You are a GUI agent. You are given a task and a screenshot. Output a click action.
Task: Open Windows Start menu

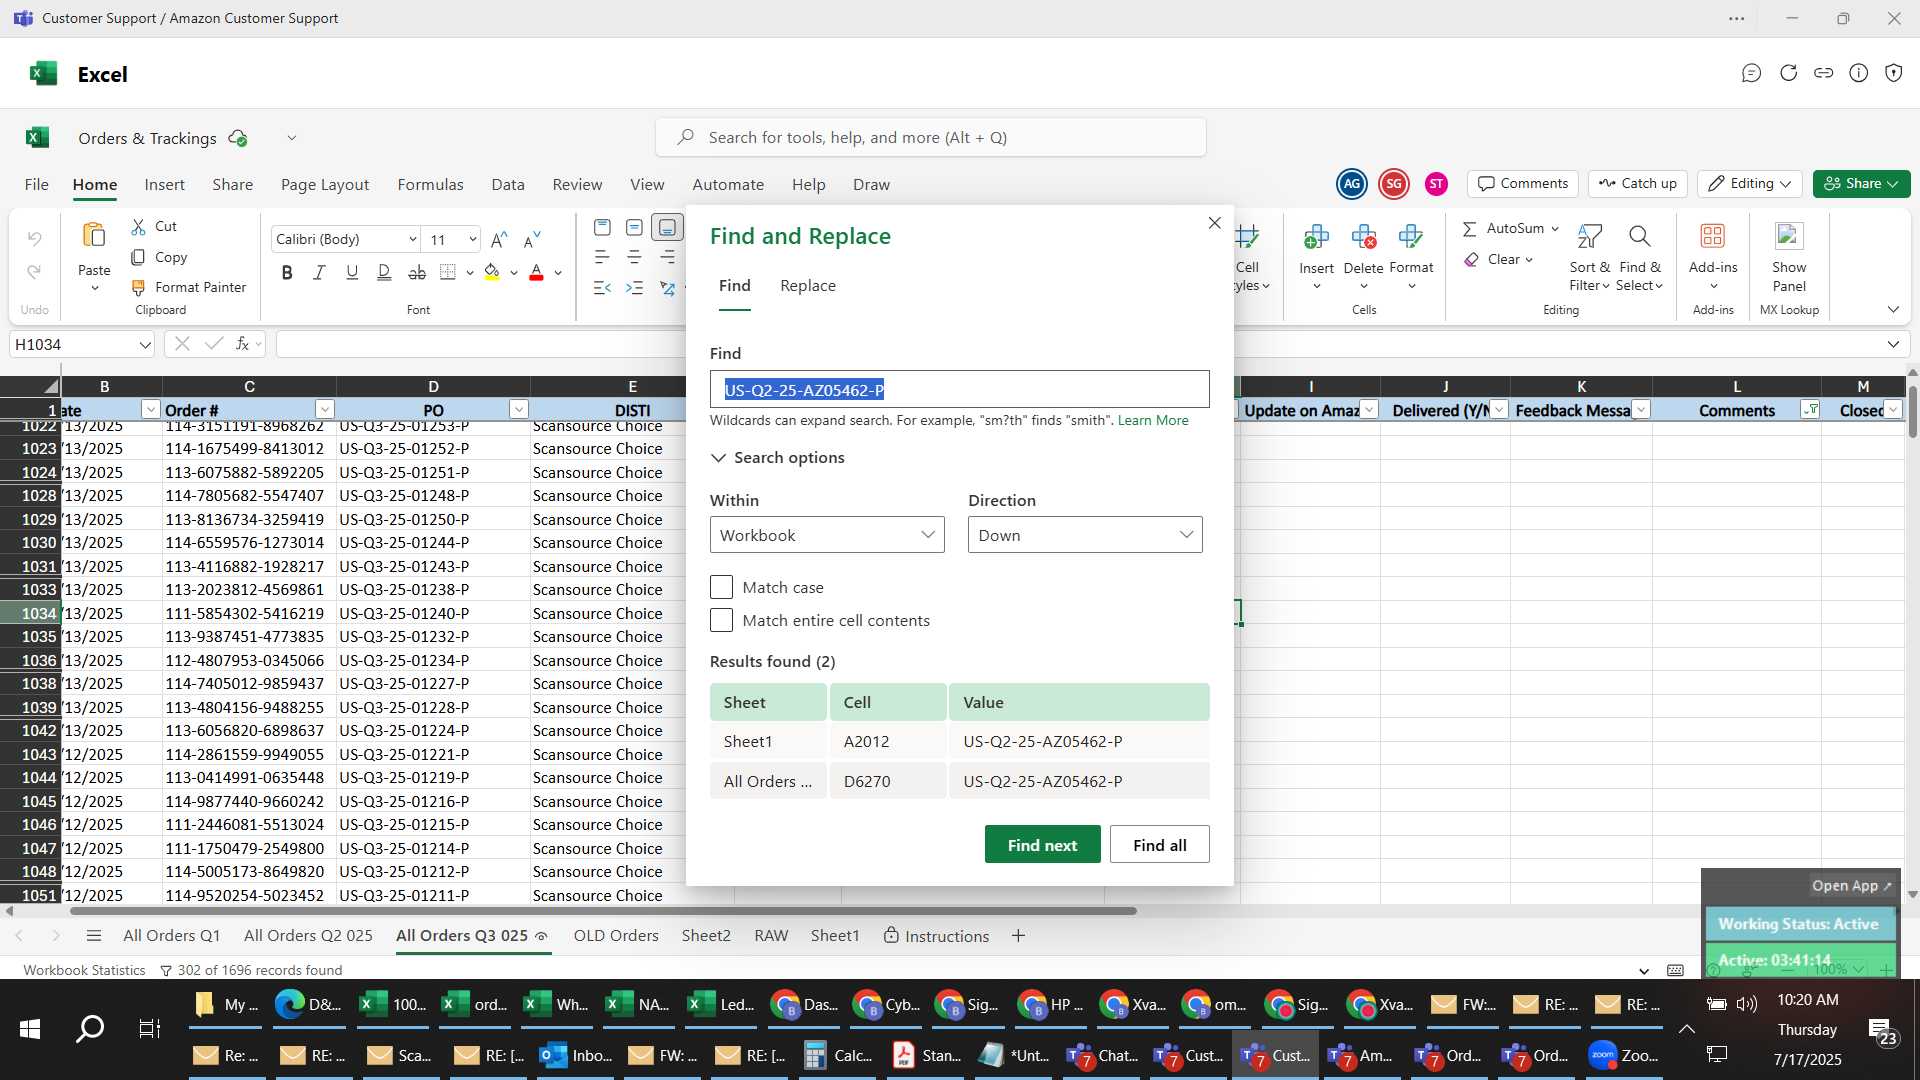tap(30, 1029)
